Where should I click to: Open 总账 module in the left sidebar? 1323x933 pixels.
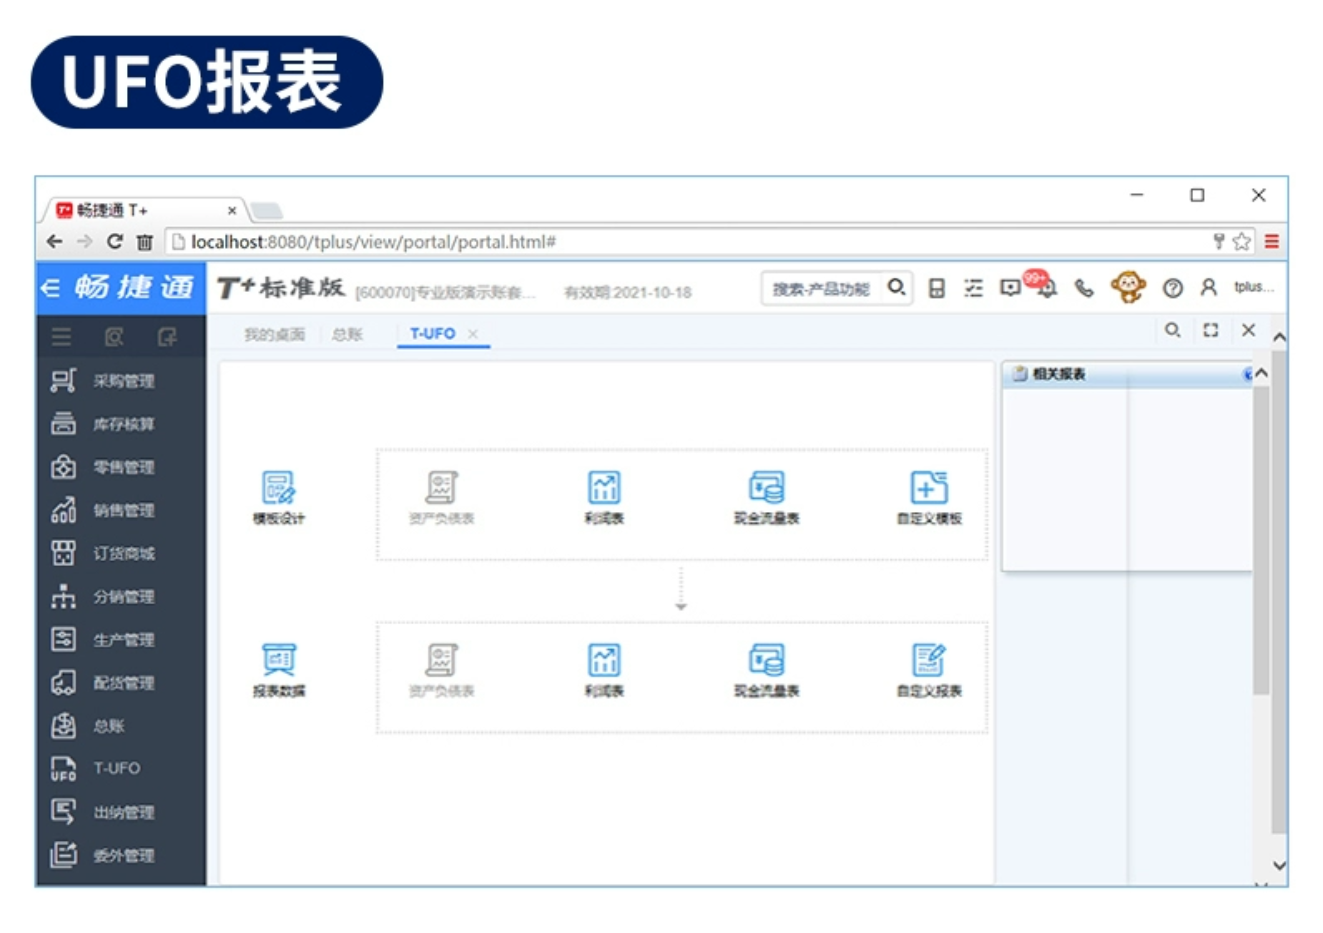click(88, 726)
